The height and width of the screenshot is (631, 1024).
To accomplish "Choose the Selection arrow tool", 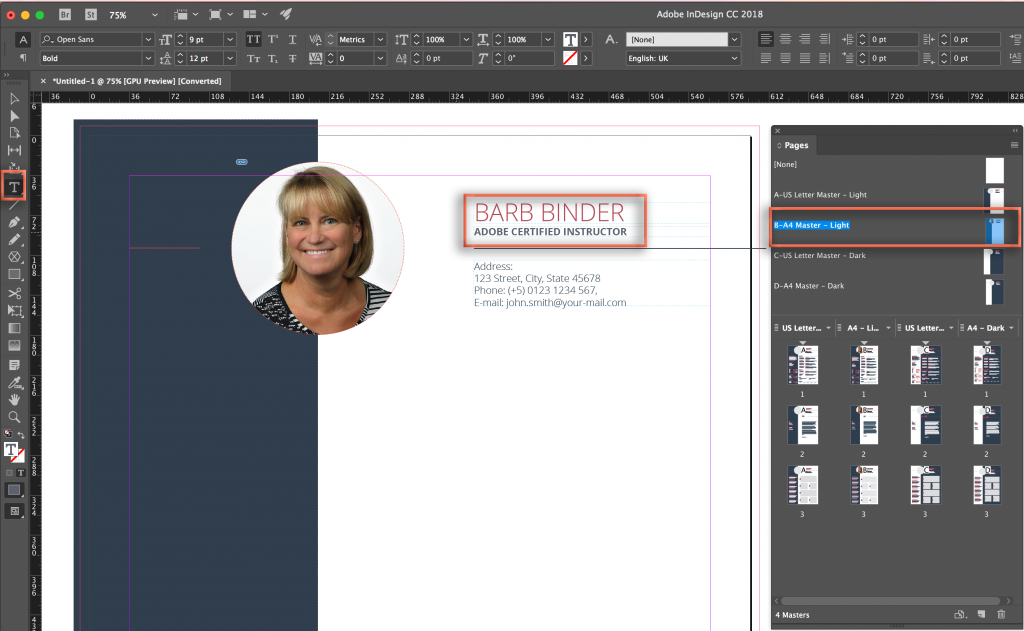I will point(14,98).
